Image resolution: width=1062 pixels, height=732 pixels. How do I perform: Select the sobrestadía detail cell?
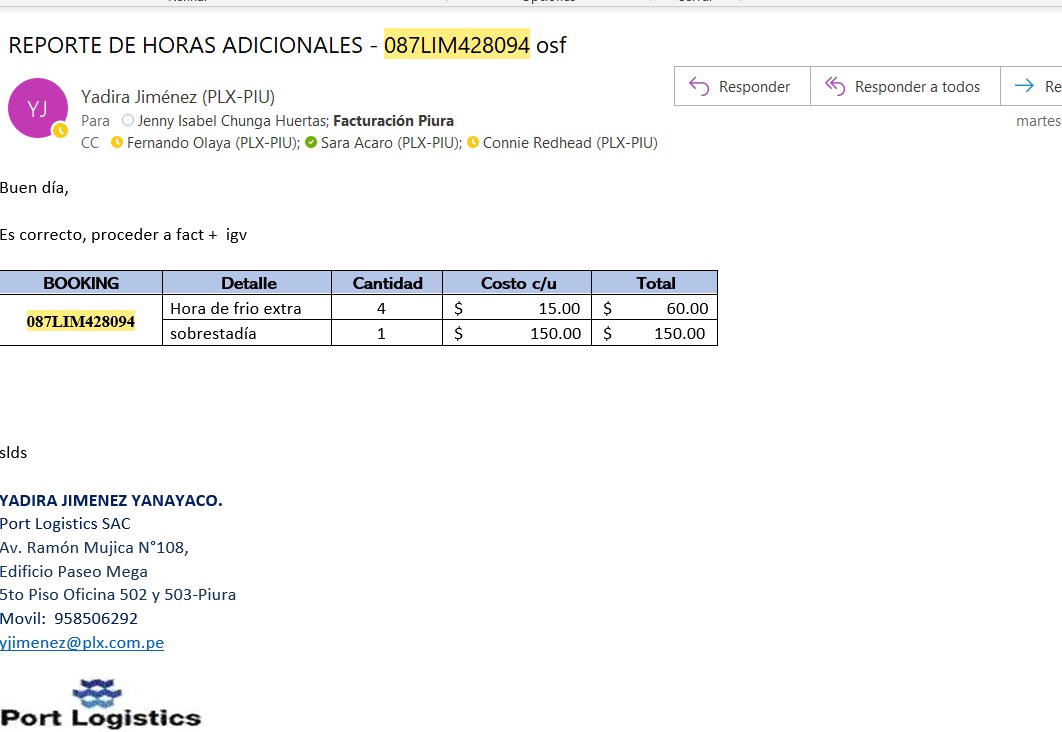[246, 334]
